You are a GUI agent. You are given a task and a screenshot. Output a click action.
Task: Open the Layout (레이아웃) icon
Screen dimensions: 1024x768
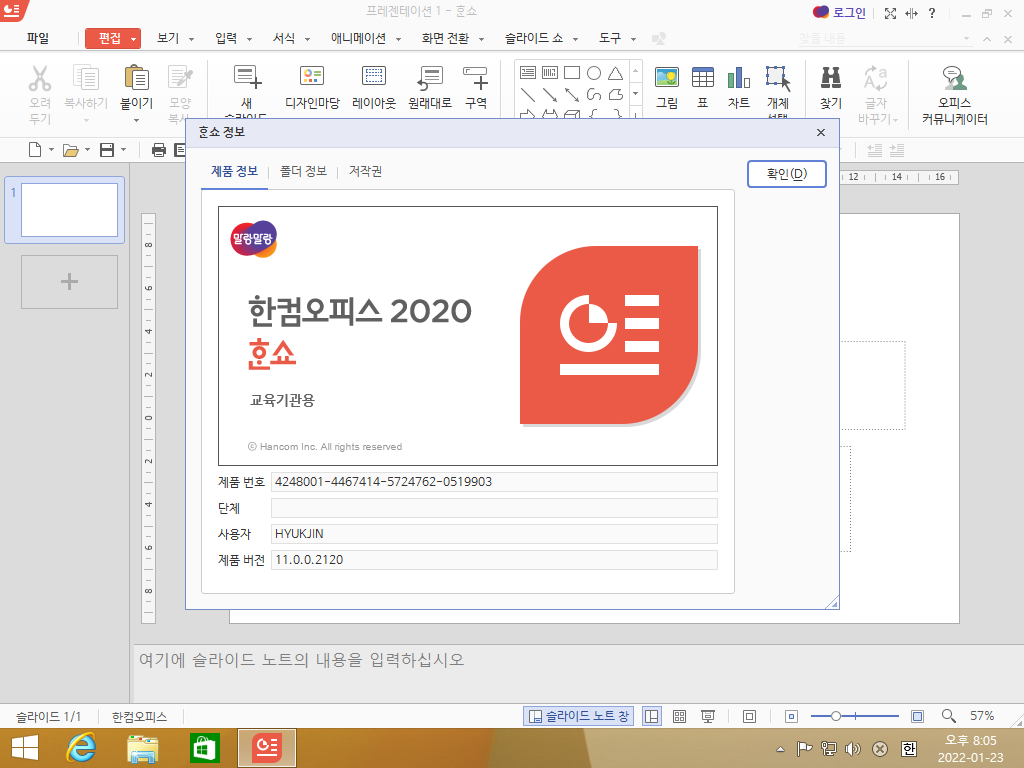click(374, 76)
